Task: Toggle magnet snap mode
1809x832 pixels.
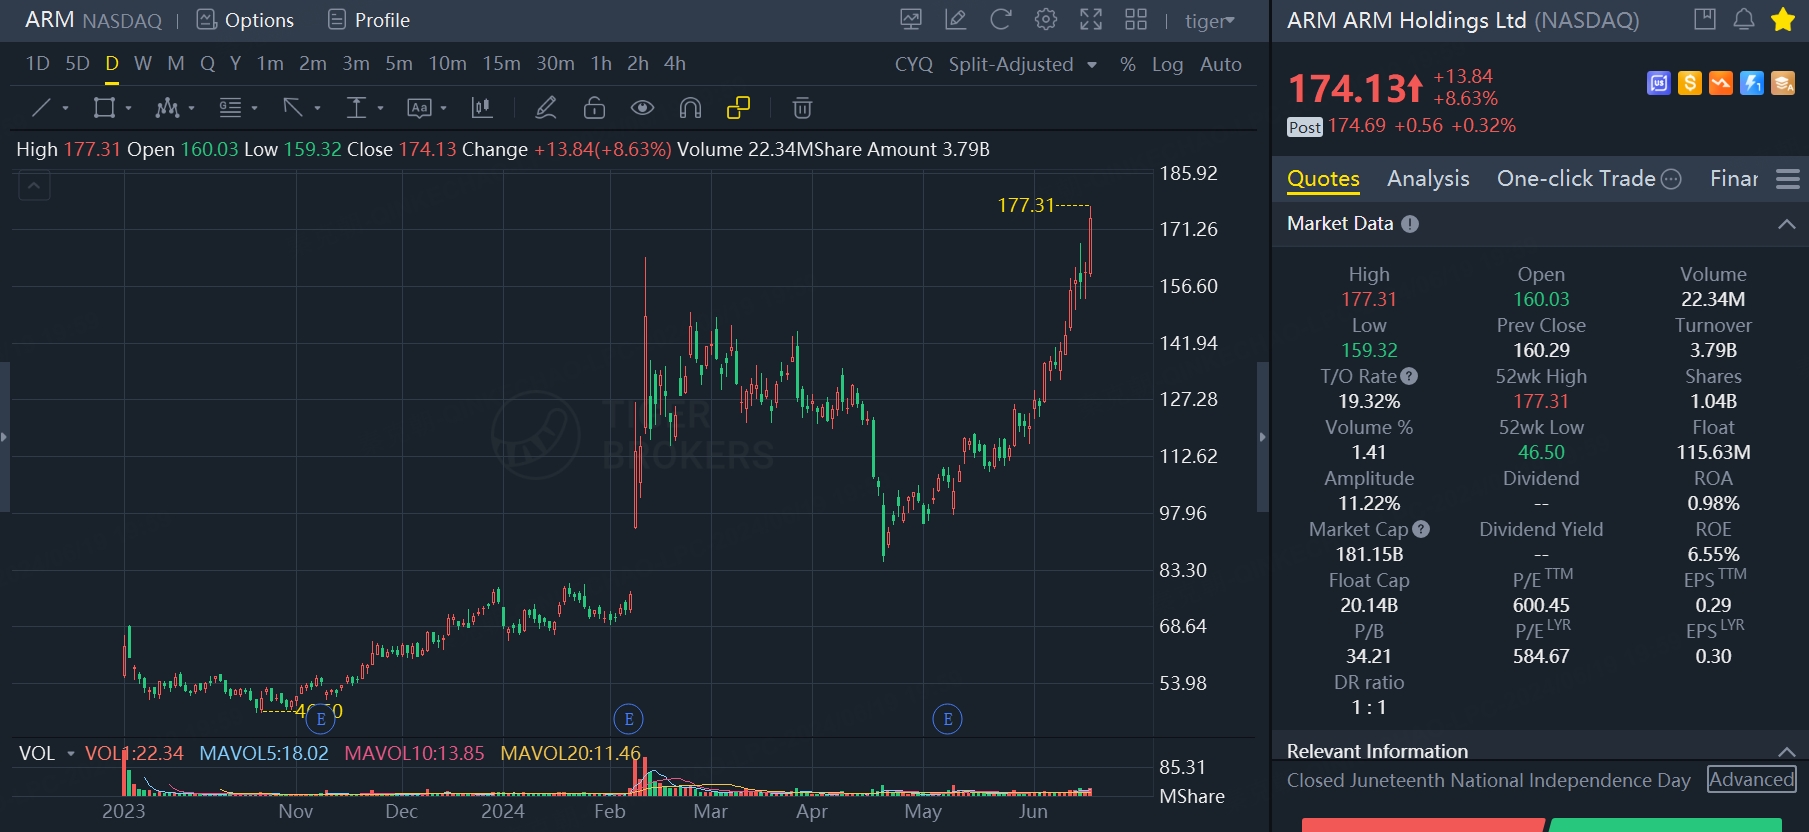Action: click(690, 108)
